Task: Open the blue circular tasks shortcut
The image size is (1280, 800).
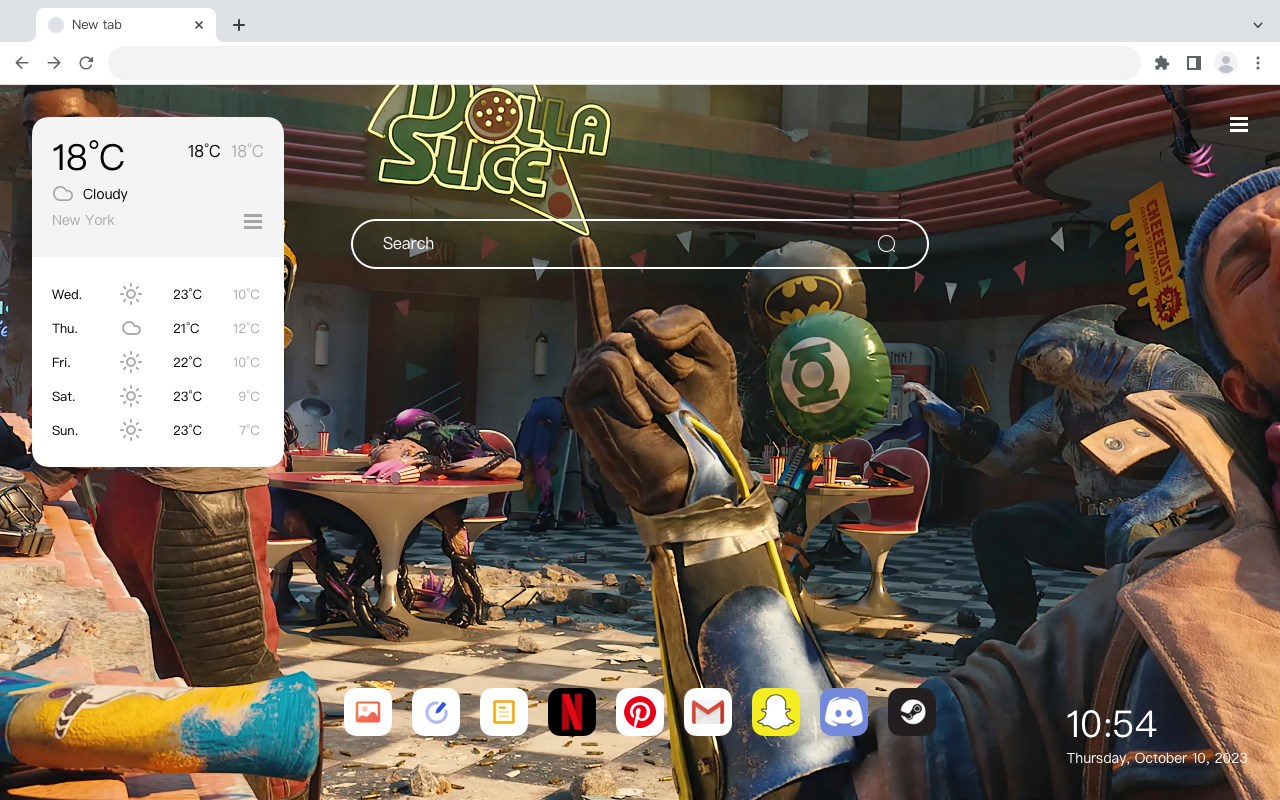Action: (x=436, y=712)
